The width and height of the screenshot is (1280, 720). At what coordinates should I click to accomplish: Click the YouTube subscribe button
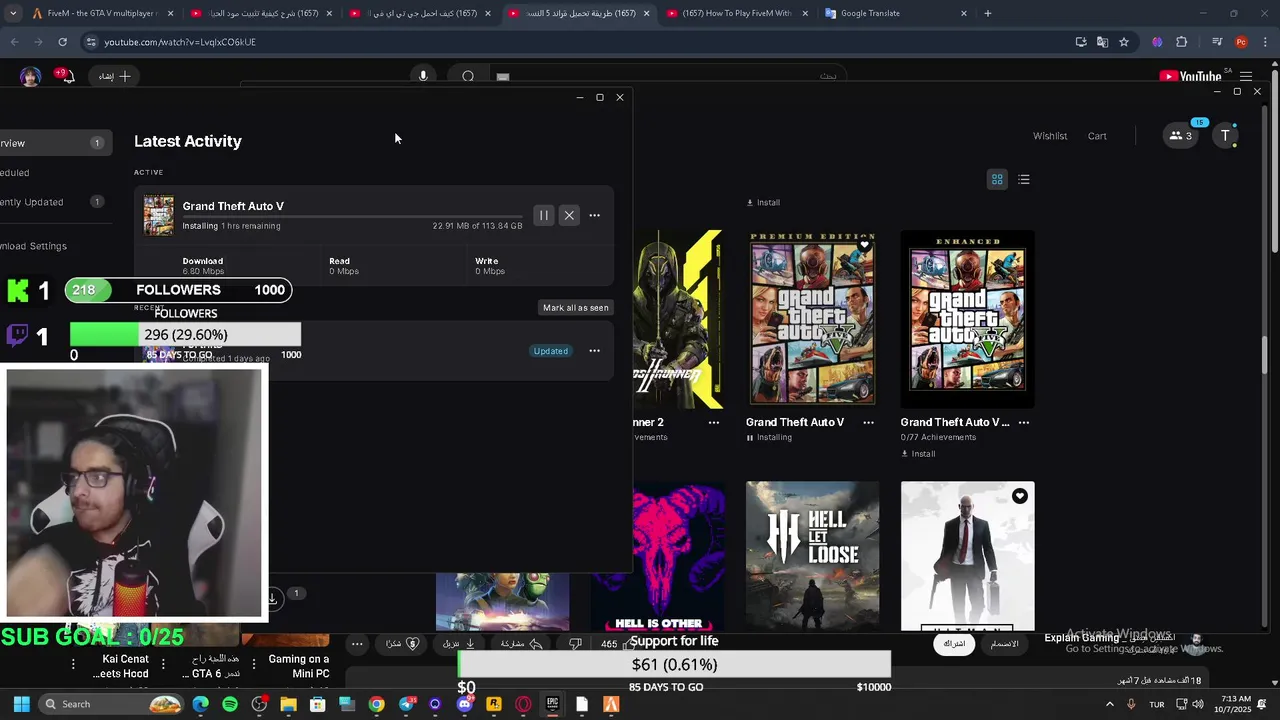955,643
